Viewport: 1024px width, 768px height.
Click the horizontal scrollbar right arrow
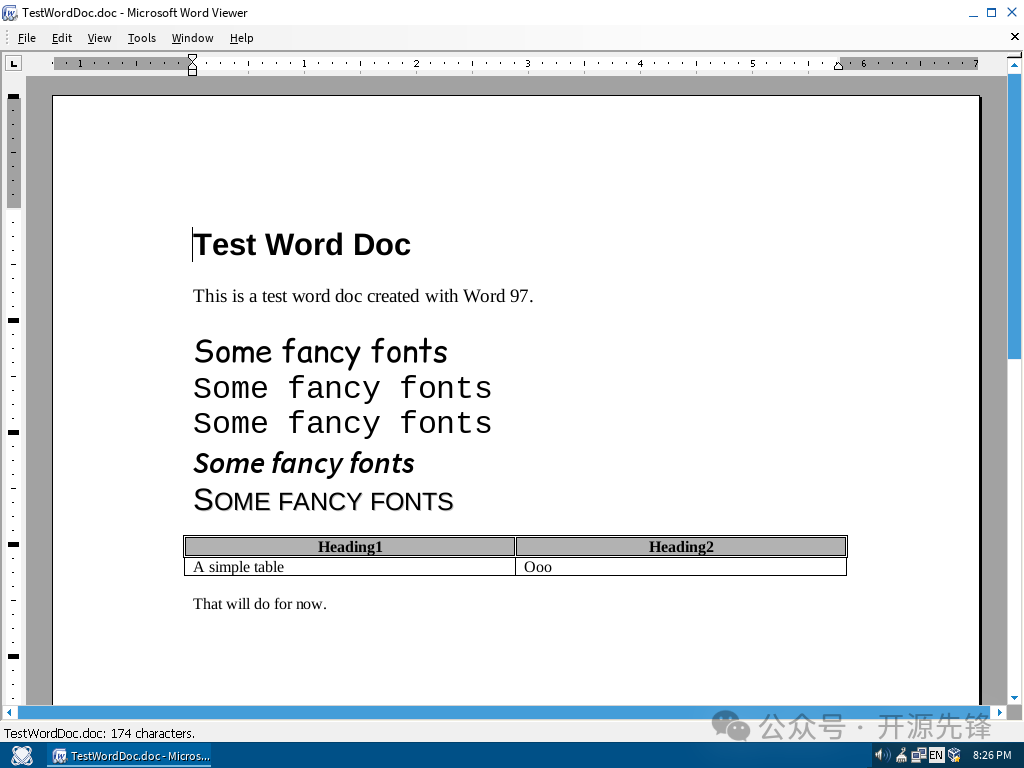tap(999, 712)
